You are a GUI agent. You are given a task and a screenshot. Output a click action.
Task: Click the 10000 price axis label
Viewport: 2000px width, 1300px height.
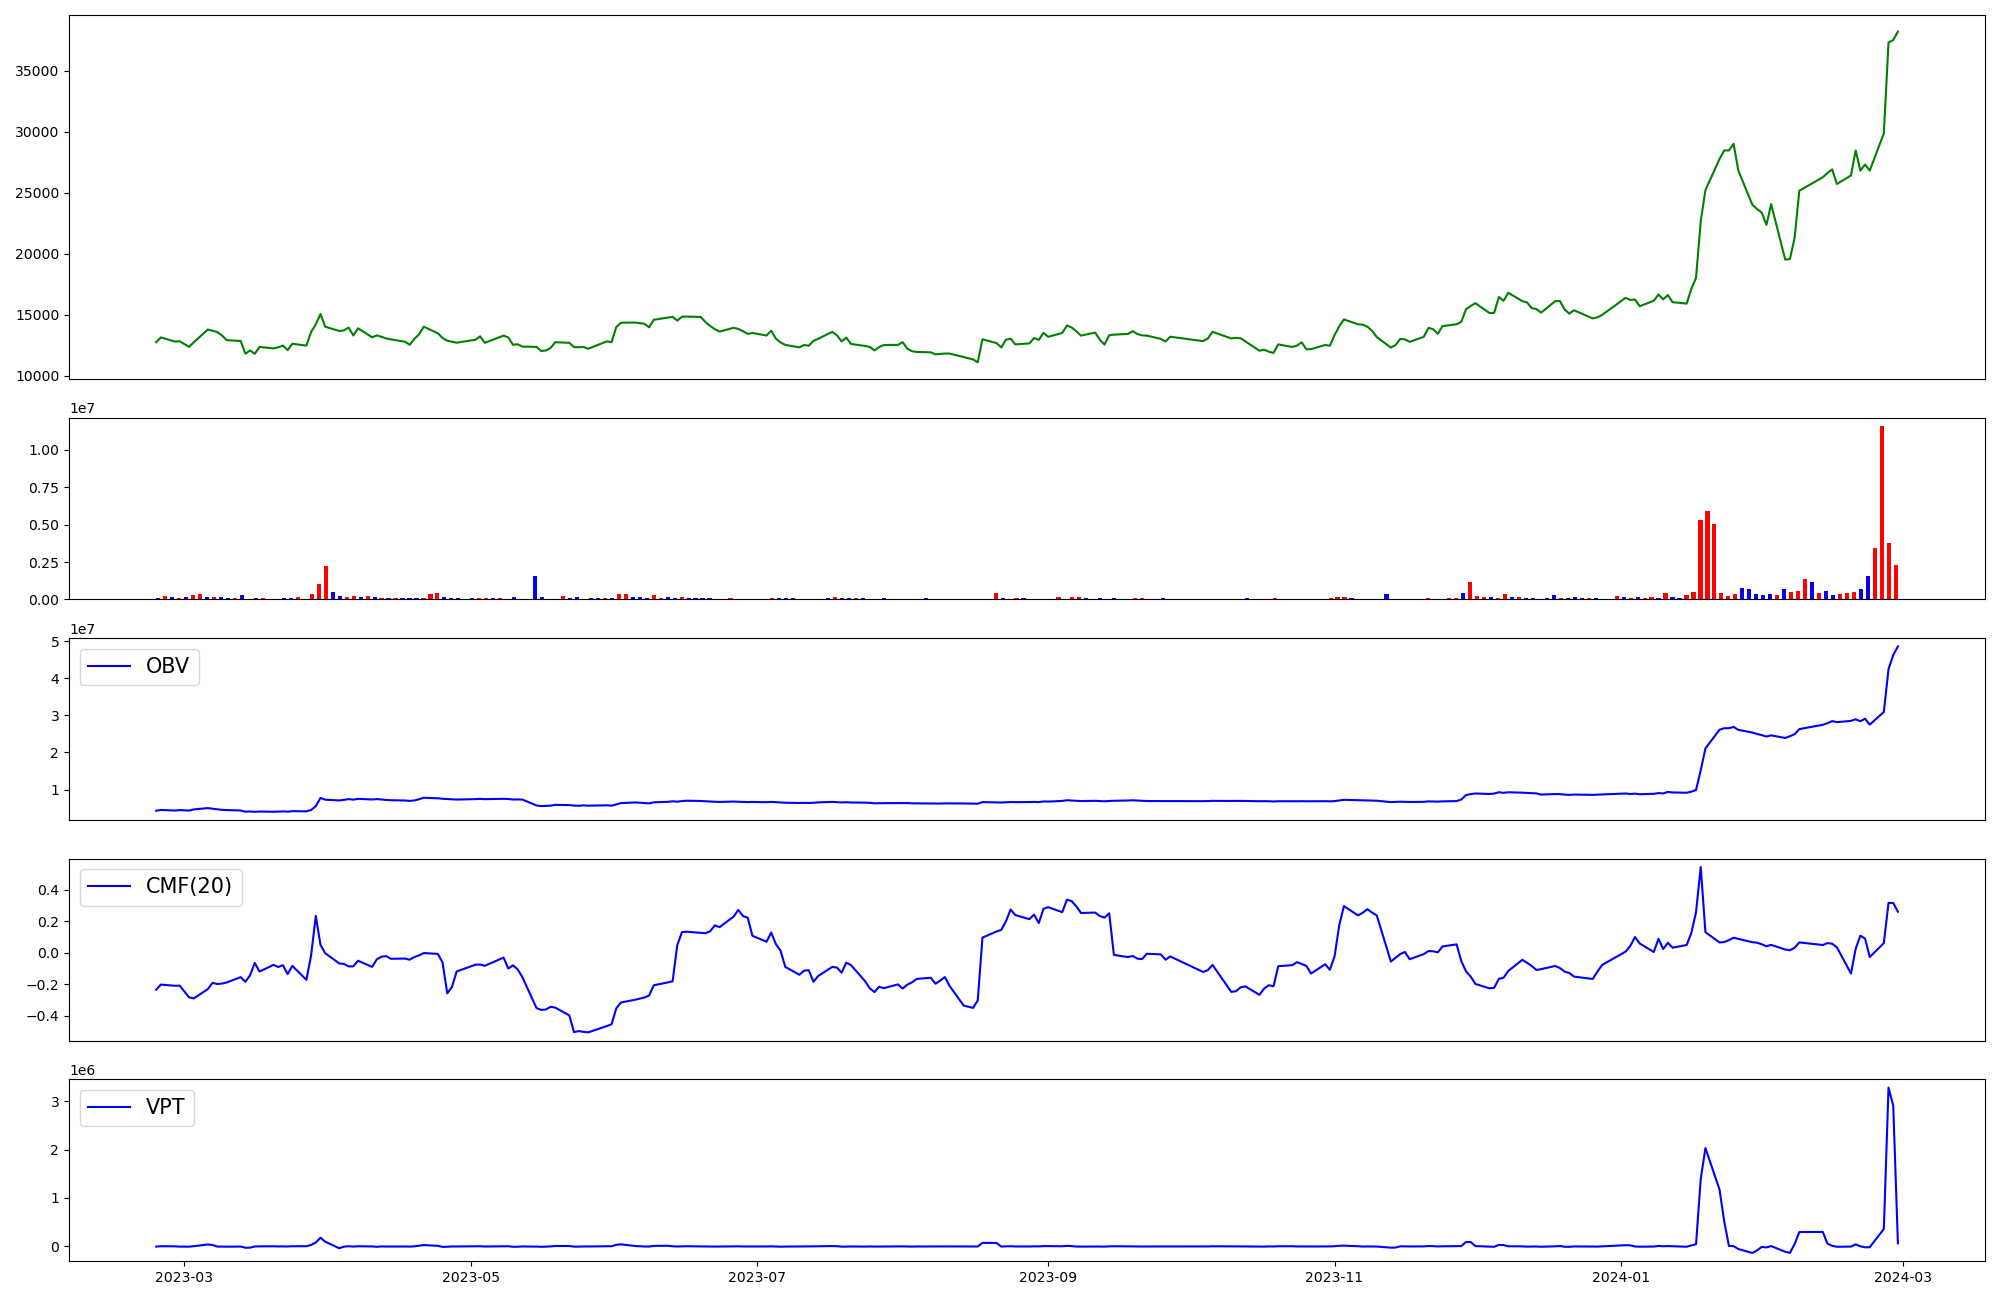click(36, 377)
